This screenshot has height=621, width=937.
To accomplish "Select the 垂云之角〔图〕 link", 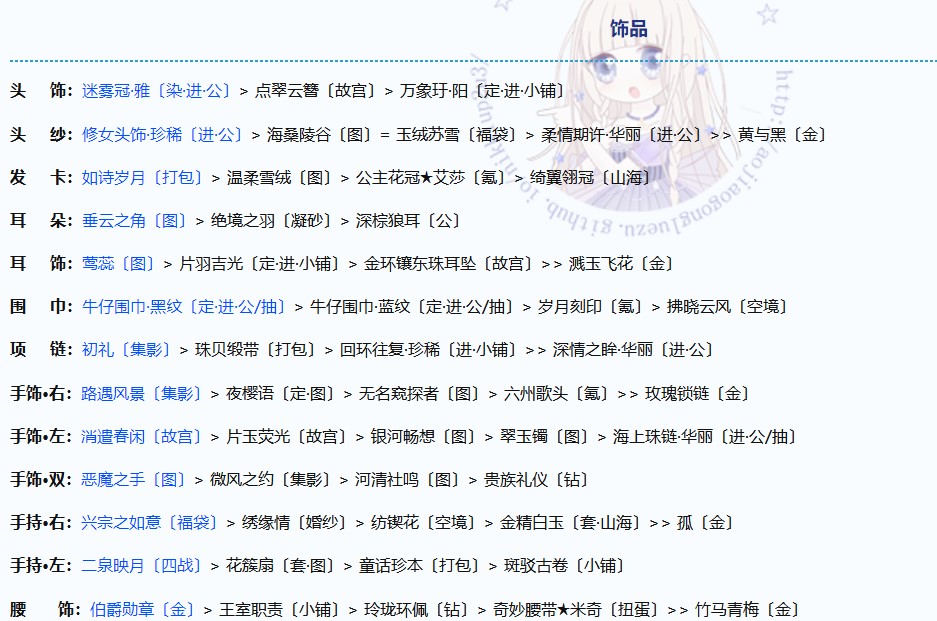I will (x=134, y=221).
